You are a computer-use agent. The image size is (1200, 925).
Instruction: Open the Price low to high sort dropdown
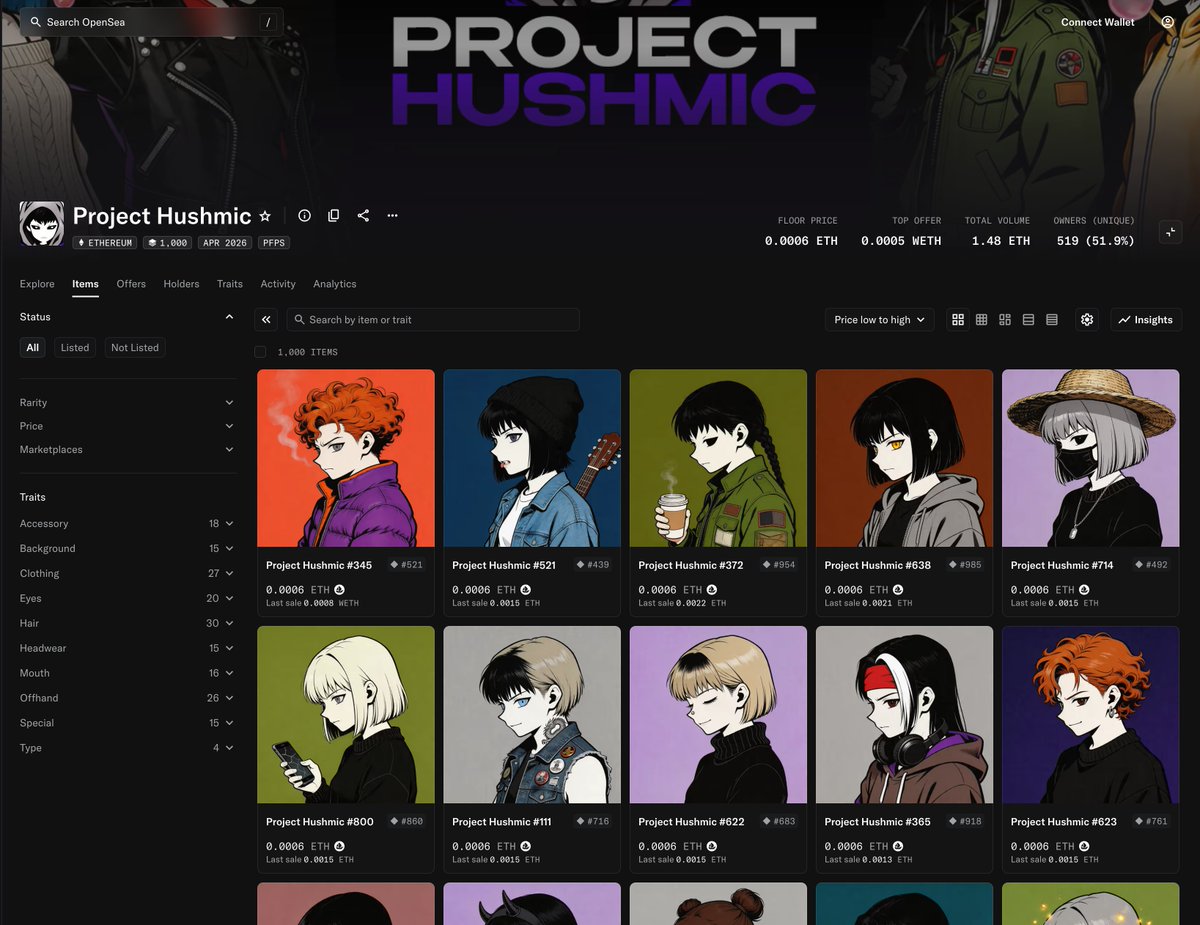(880, 320)
